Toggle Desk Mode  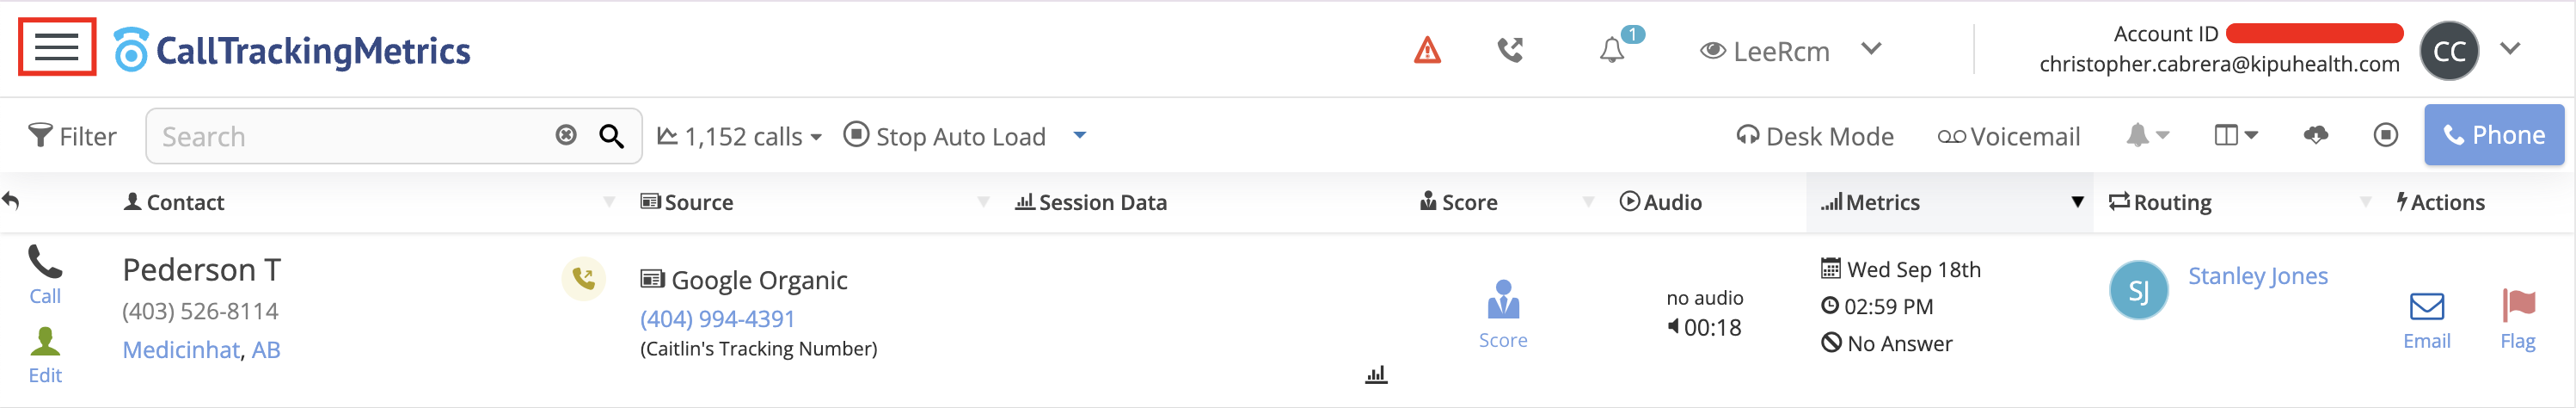pos(1815,136)
